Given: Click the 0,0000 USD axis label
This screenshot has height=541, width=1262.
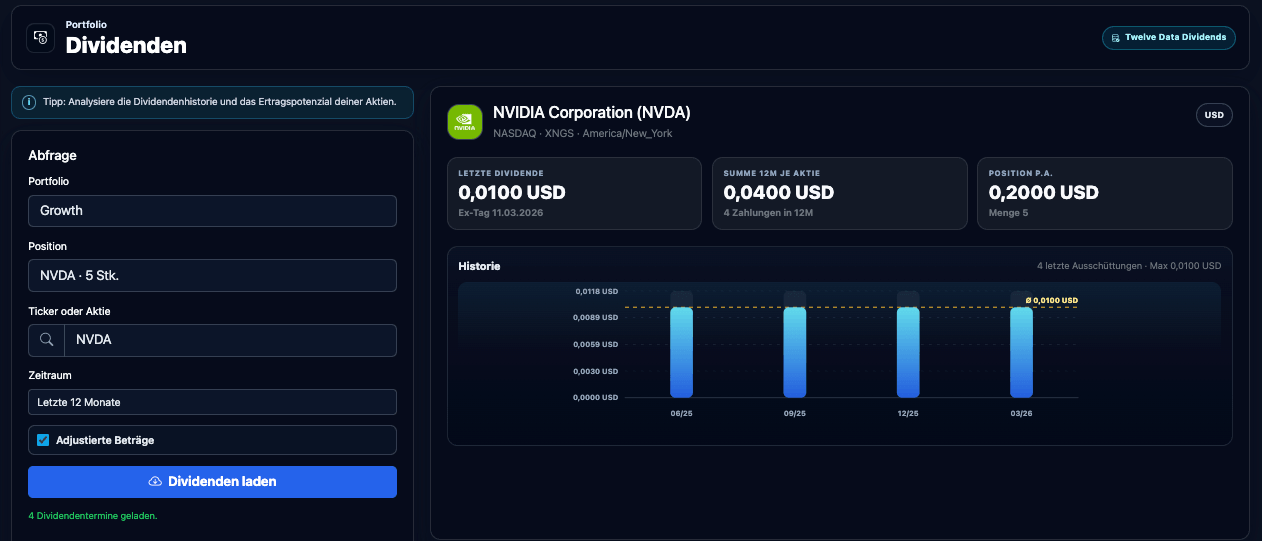Looking at the screenshot, I should [596, 397].
